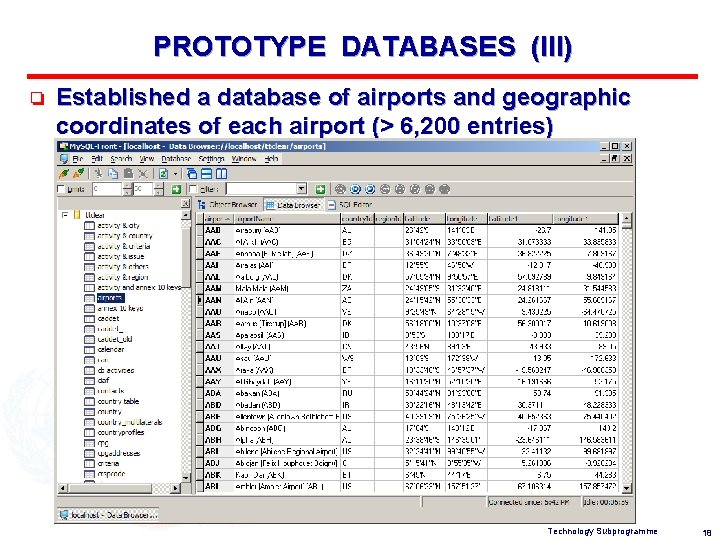
Task: Click the tile vertically toolbar icon
Action: pyautogui.click(x=221, y=174)
